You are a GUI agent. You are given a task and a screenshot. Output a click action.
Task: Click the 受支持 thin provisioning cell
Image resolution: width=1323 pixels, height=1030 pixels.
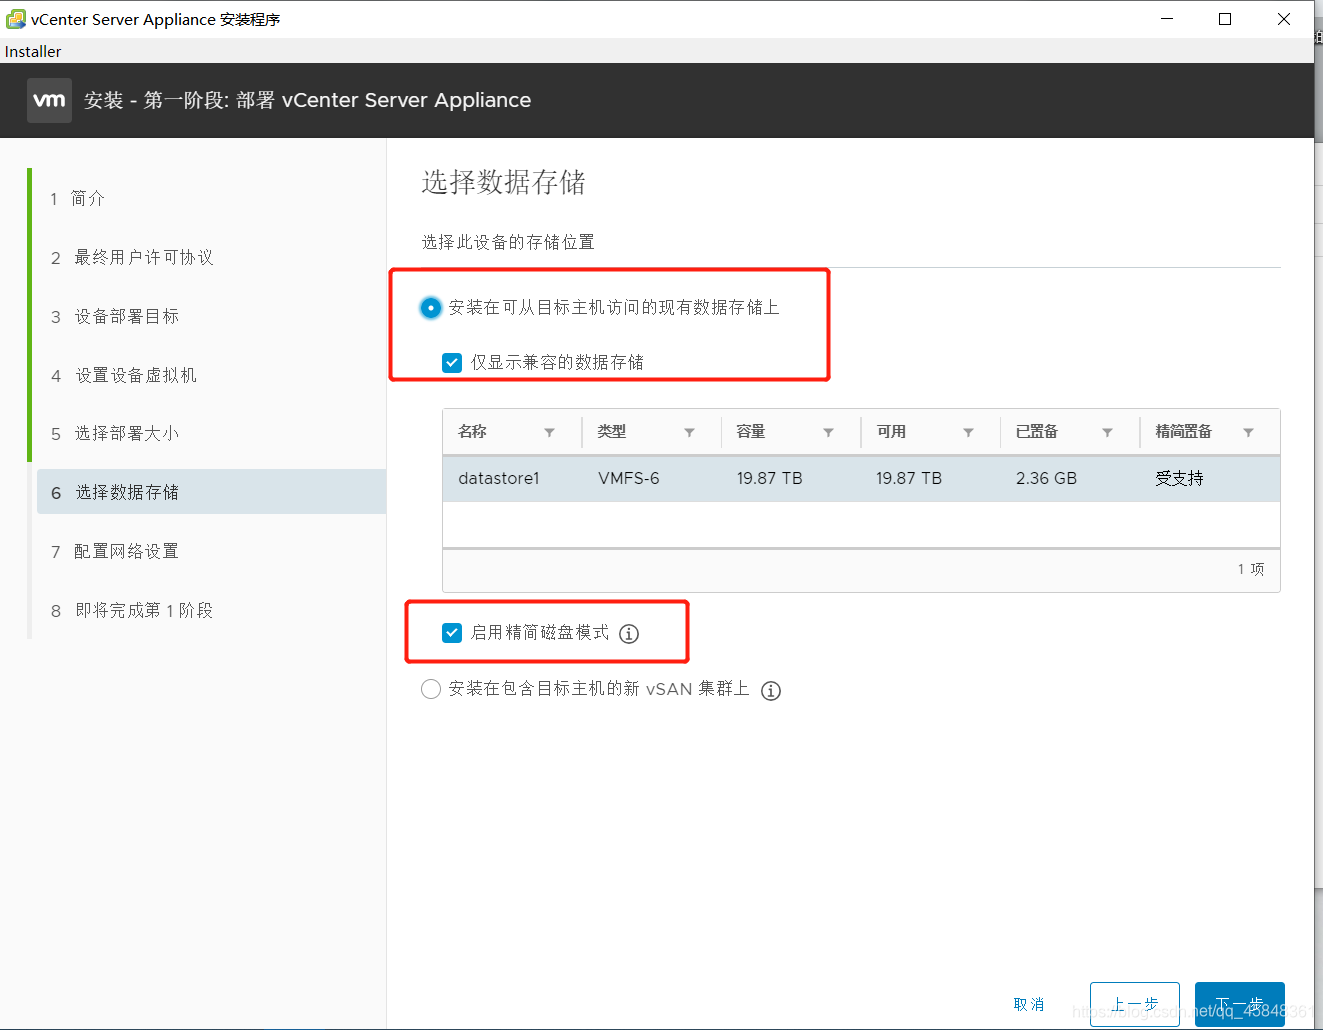click(1180, 478)
